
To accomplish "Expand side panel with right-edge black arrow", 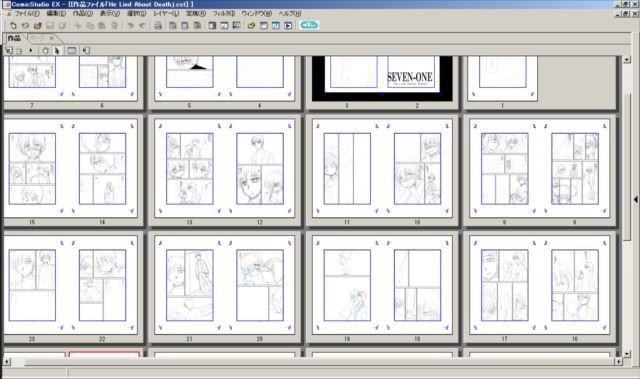I will (636, 199).
